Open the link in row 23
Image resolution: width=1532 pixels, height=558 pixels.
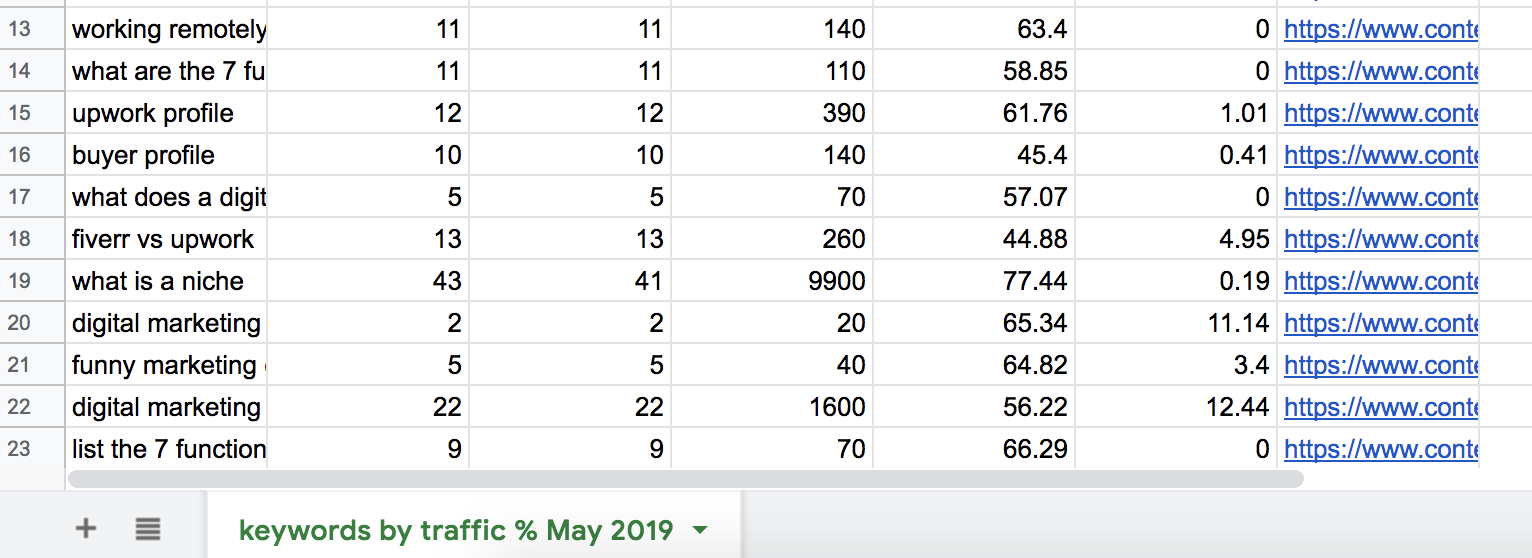[x=1380, y=449]
